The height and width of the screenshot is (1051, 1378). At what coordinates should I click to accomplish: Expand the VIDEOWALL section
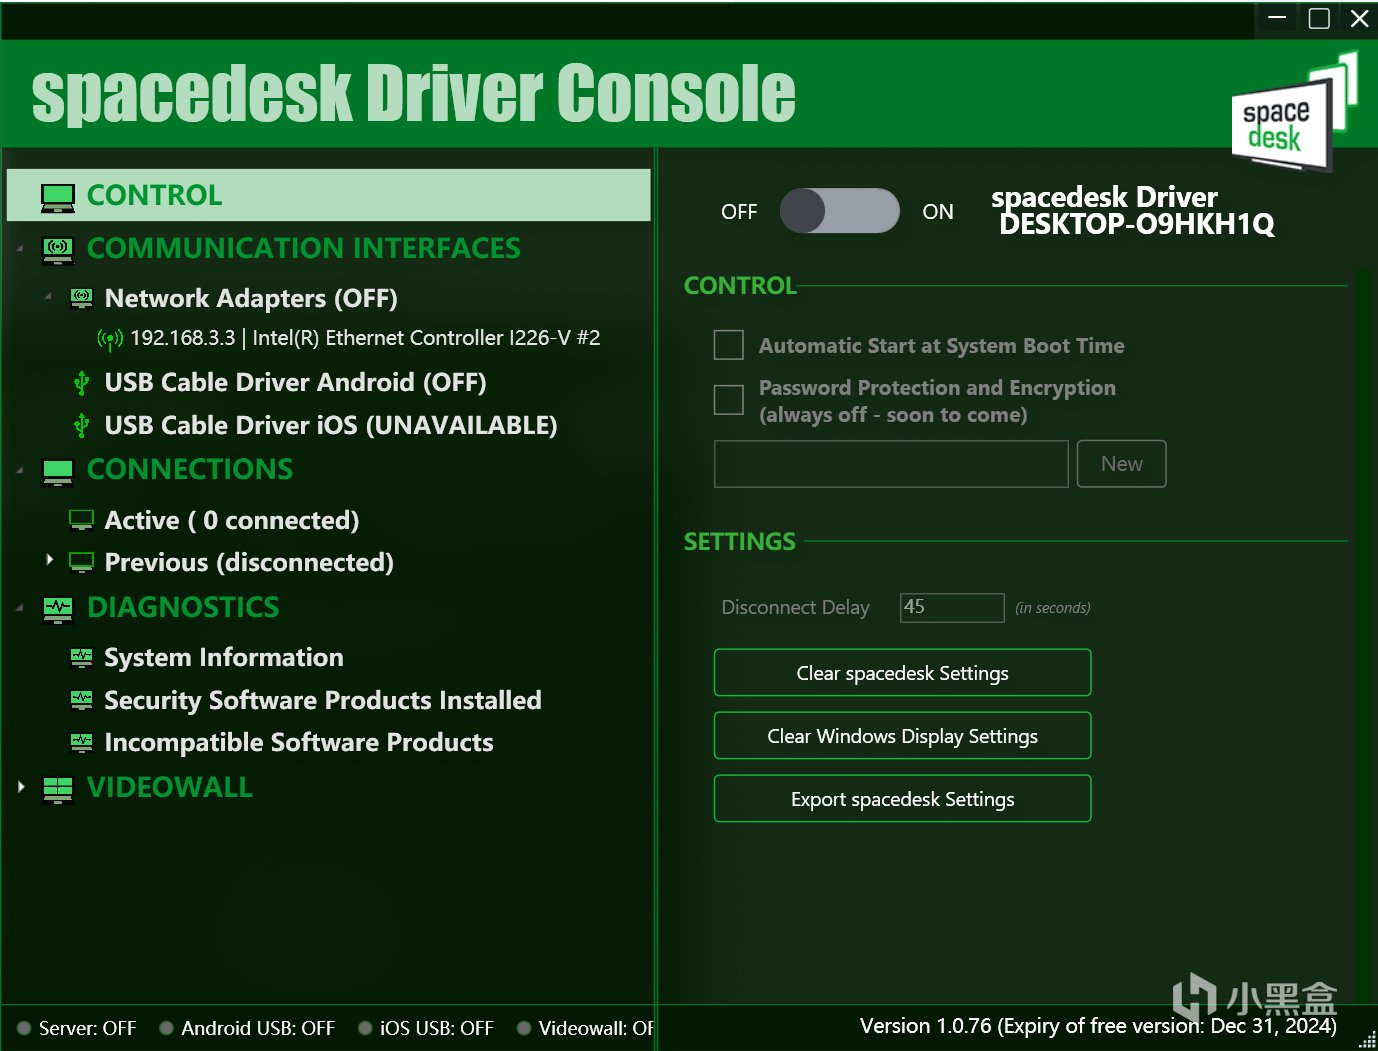pyautogui.click(x=21, y=787)
